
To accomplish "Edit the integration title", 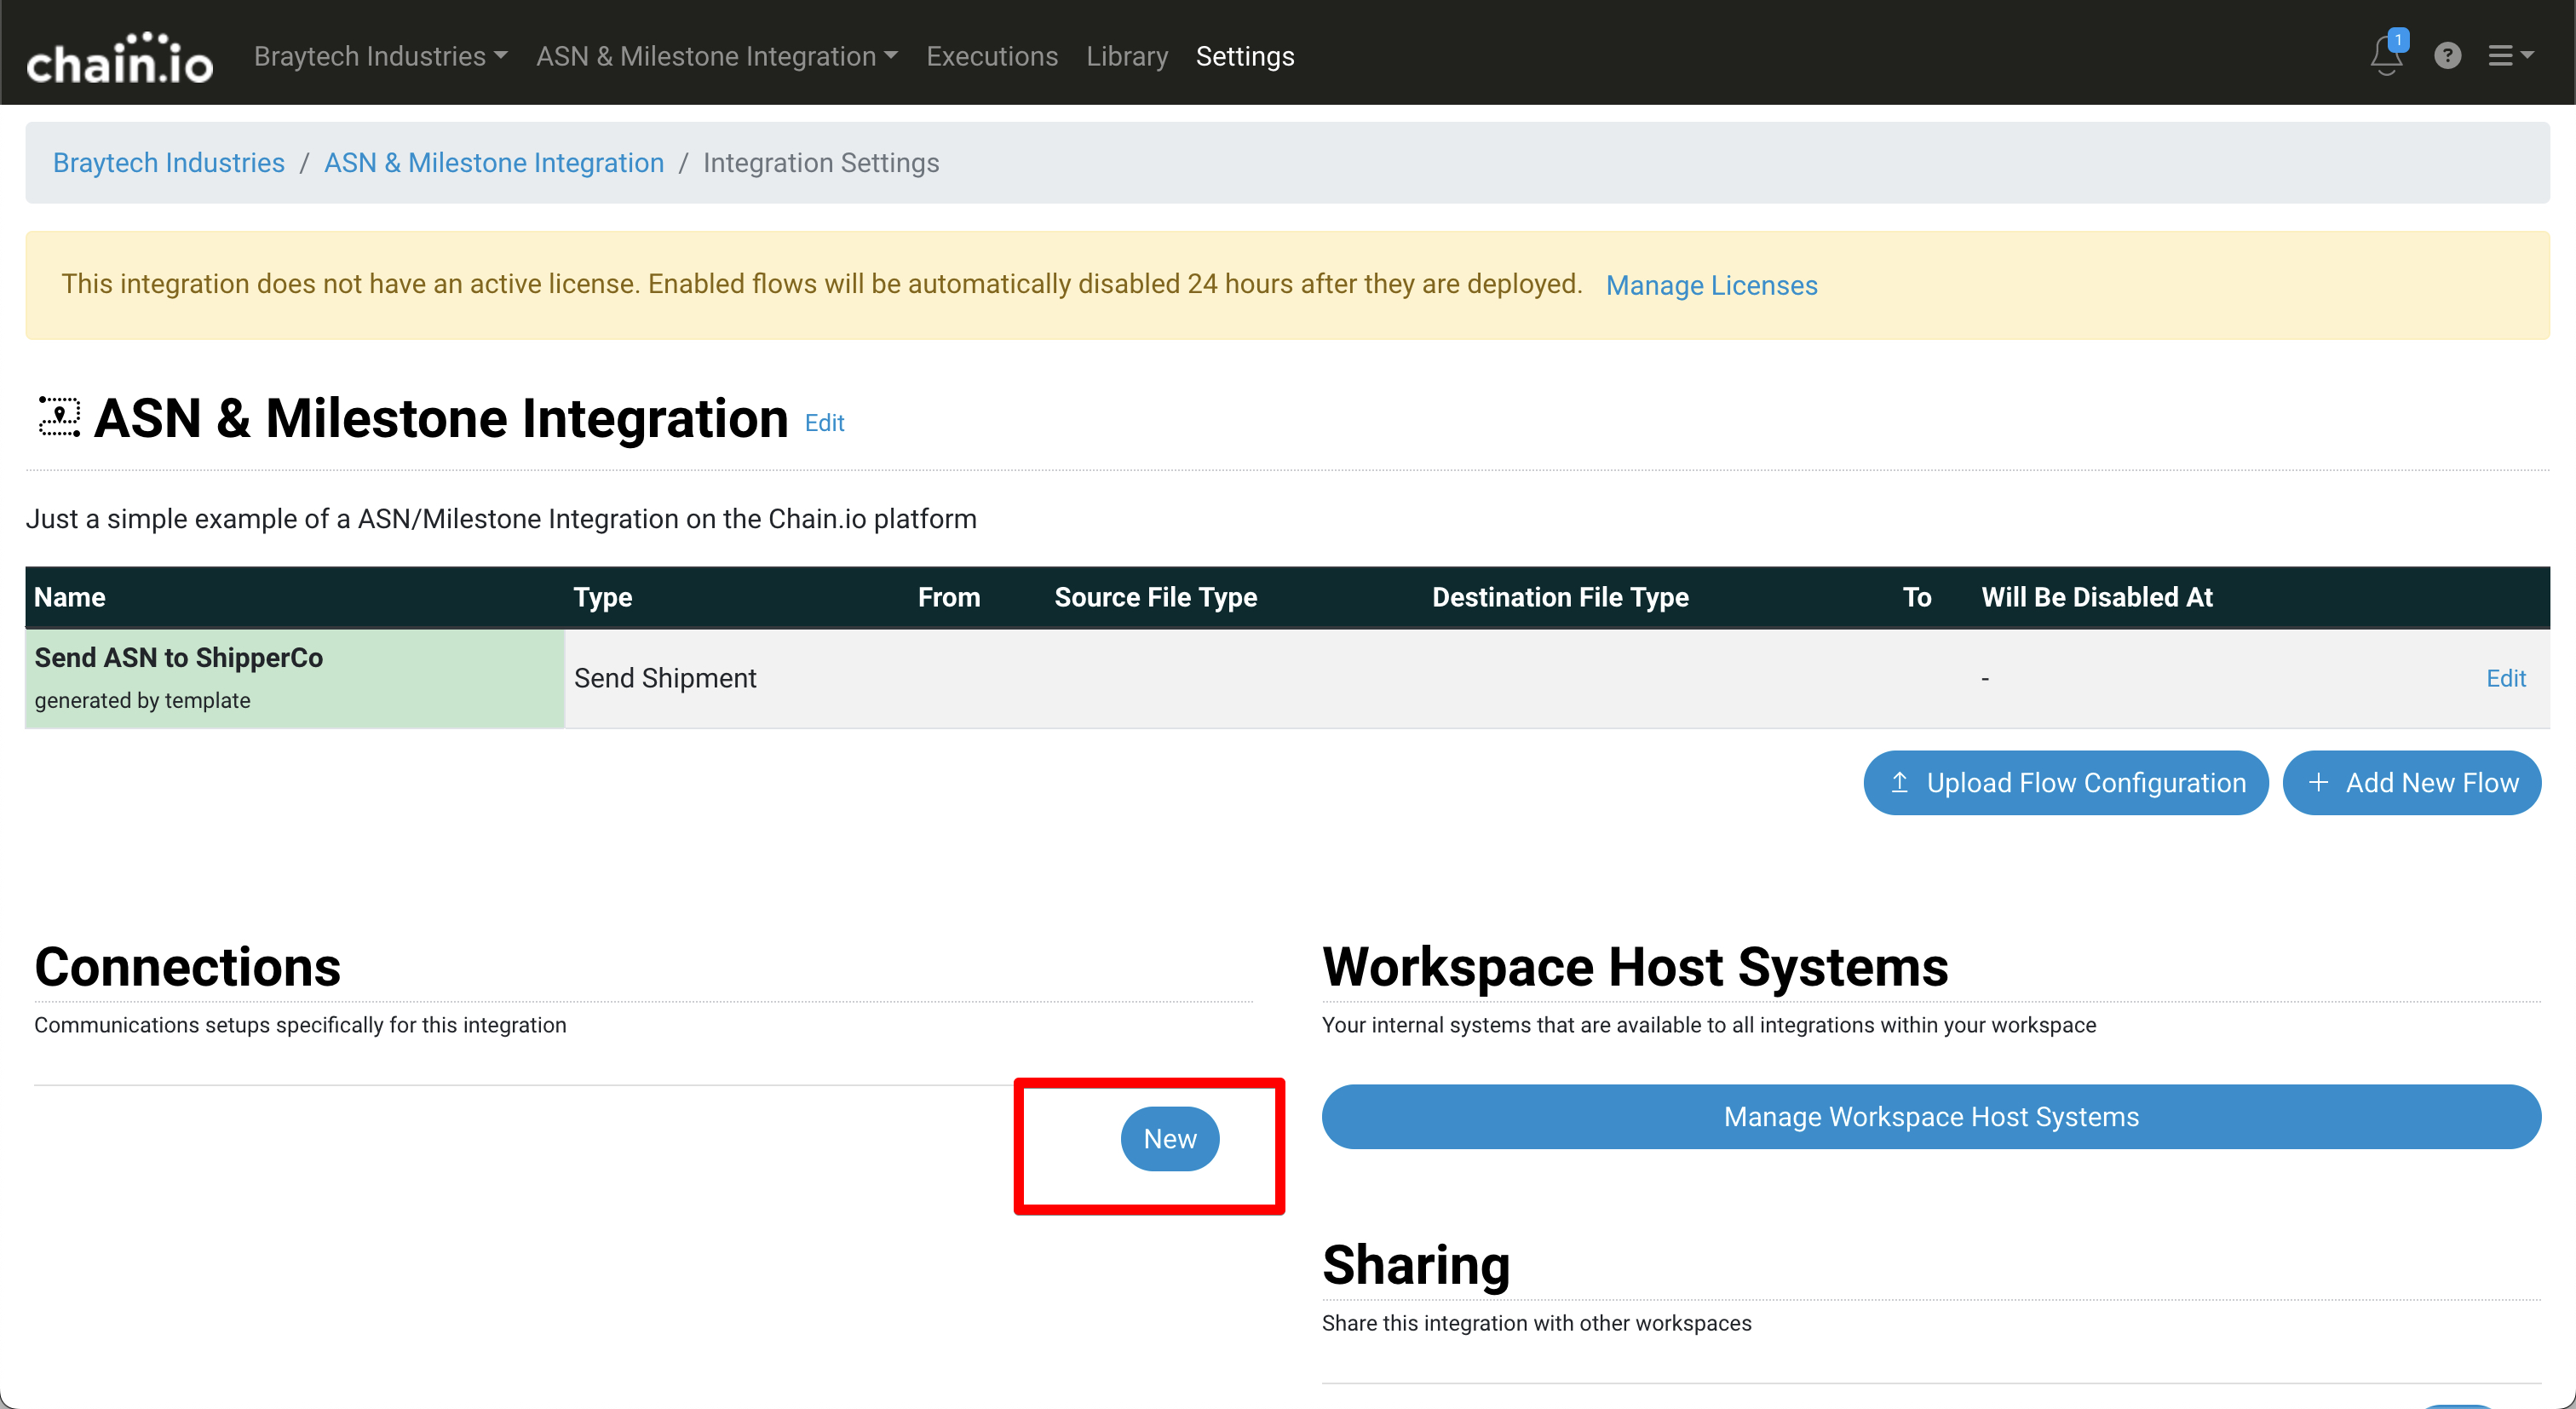I will tap(824, 423).
